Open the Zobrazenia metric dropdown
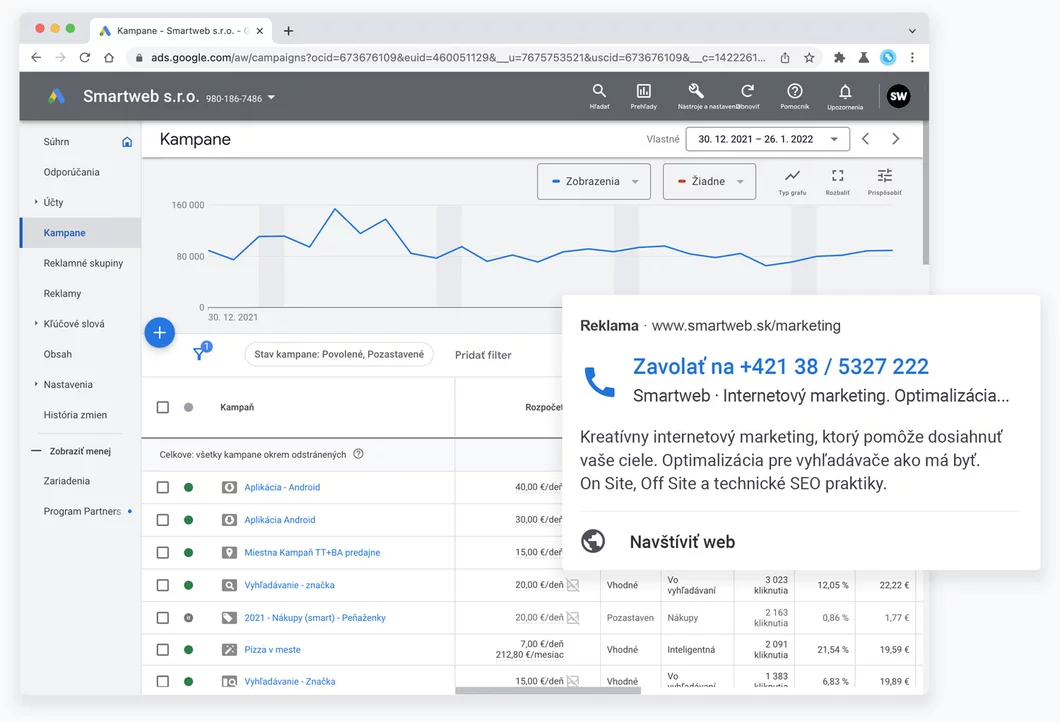This screenshot has width=1060, height=722. pos(594,181)
